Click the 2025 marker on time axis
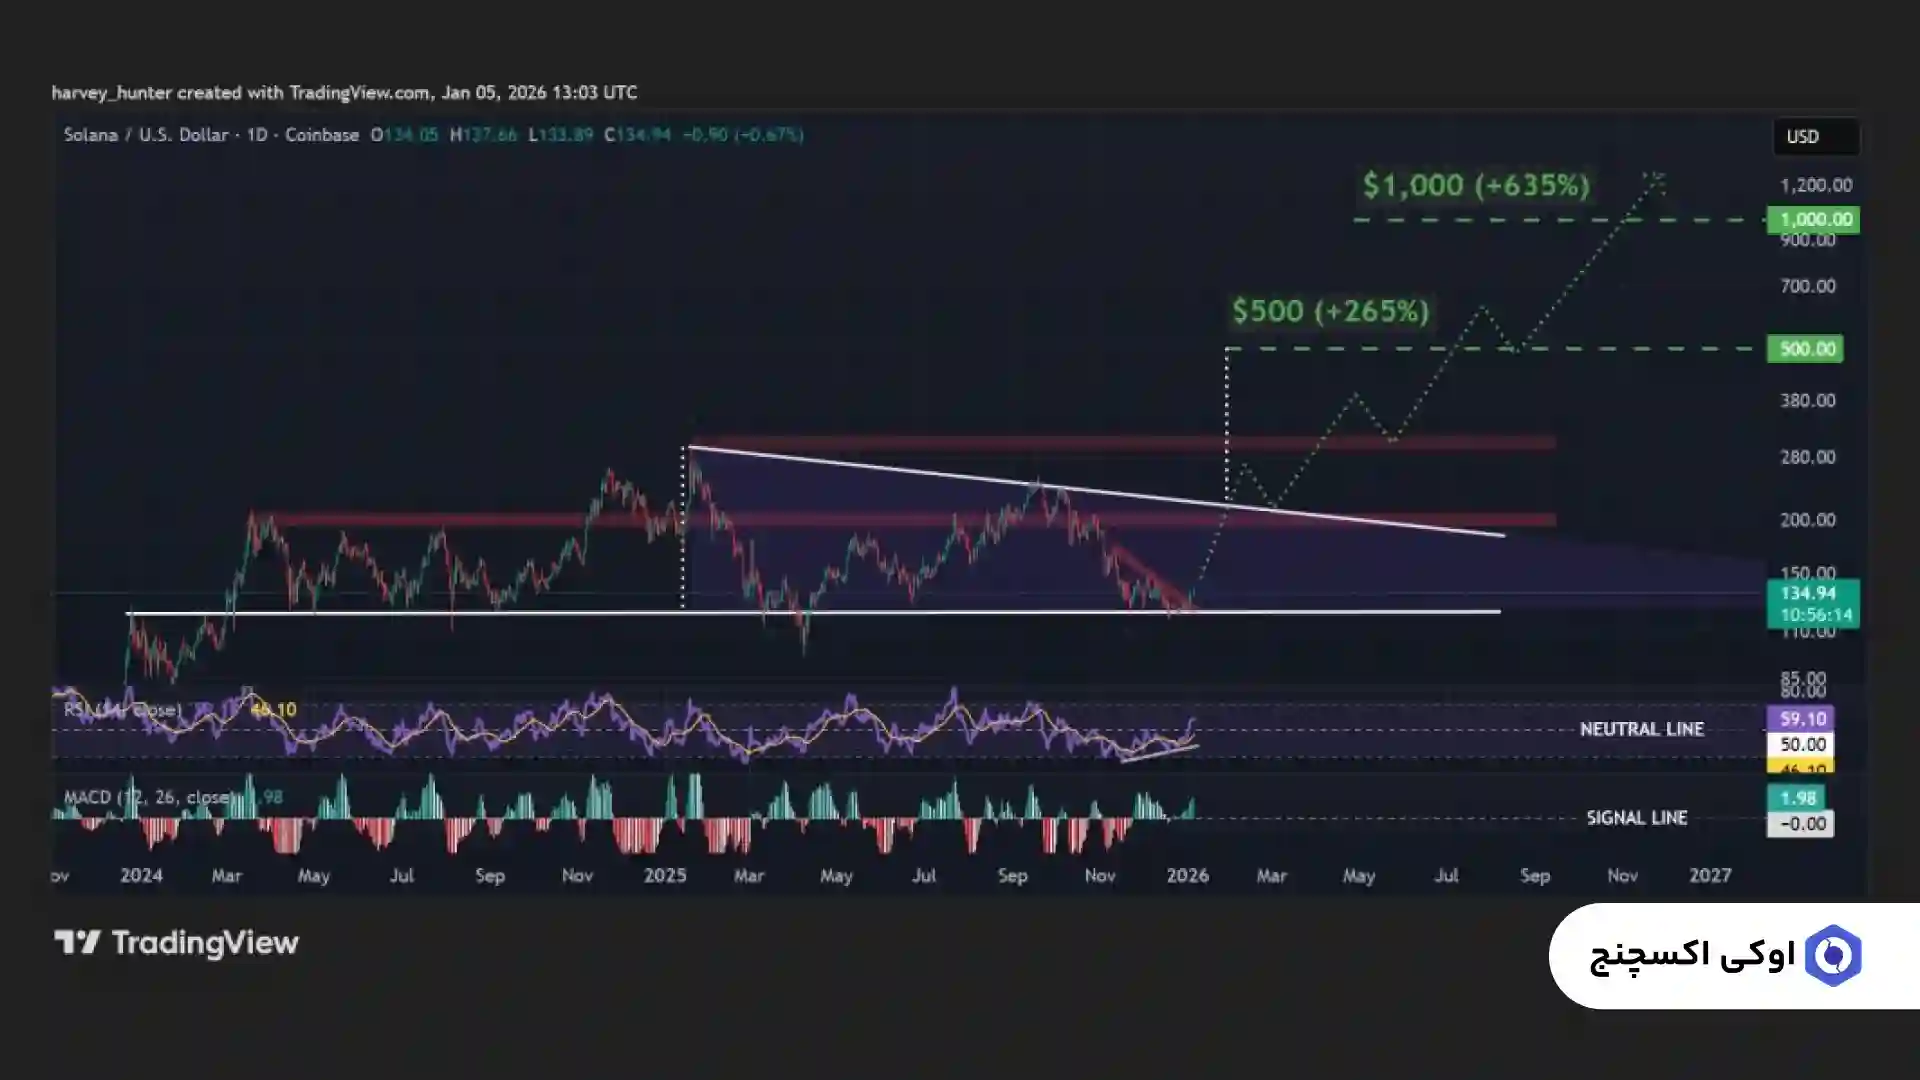Viewport: 1920px width, 1080px height. pyautogui.click(x=665, y=876)
